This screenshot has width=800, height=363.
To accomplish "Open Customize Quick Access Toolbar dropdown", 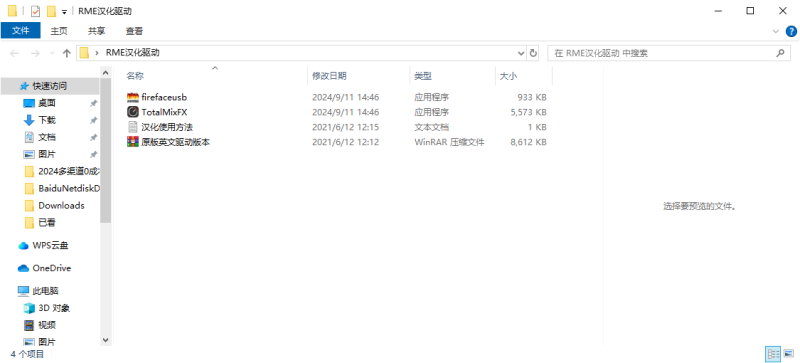I will coord(64,11).
